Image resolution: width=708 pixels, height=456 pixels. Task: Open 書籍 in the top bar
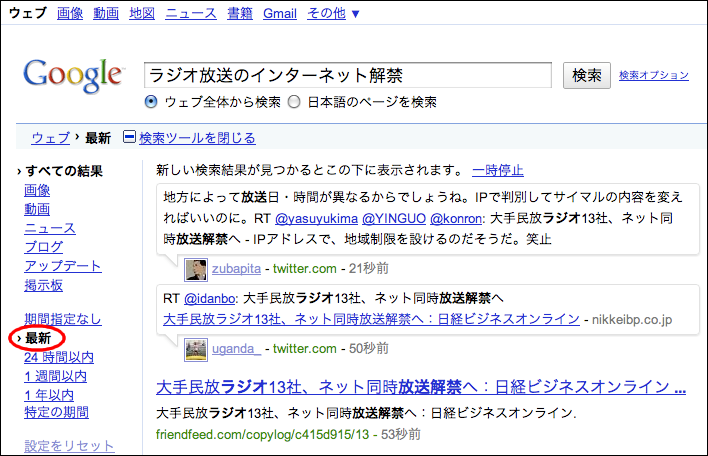240,14
